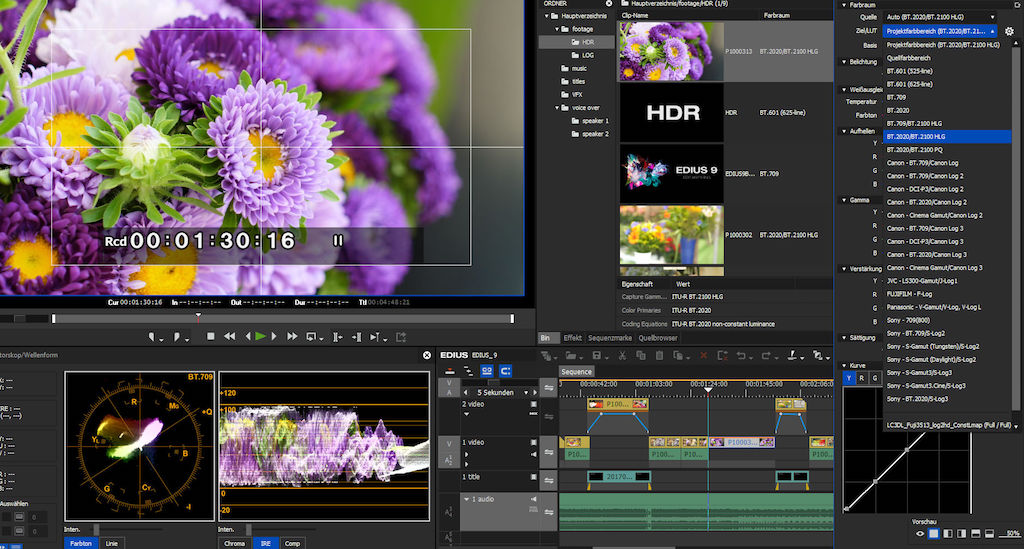Click the insert/overwrite mode icon

point(449,371)
